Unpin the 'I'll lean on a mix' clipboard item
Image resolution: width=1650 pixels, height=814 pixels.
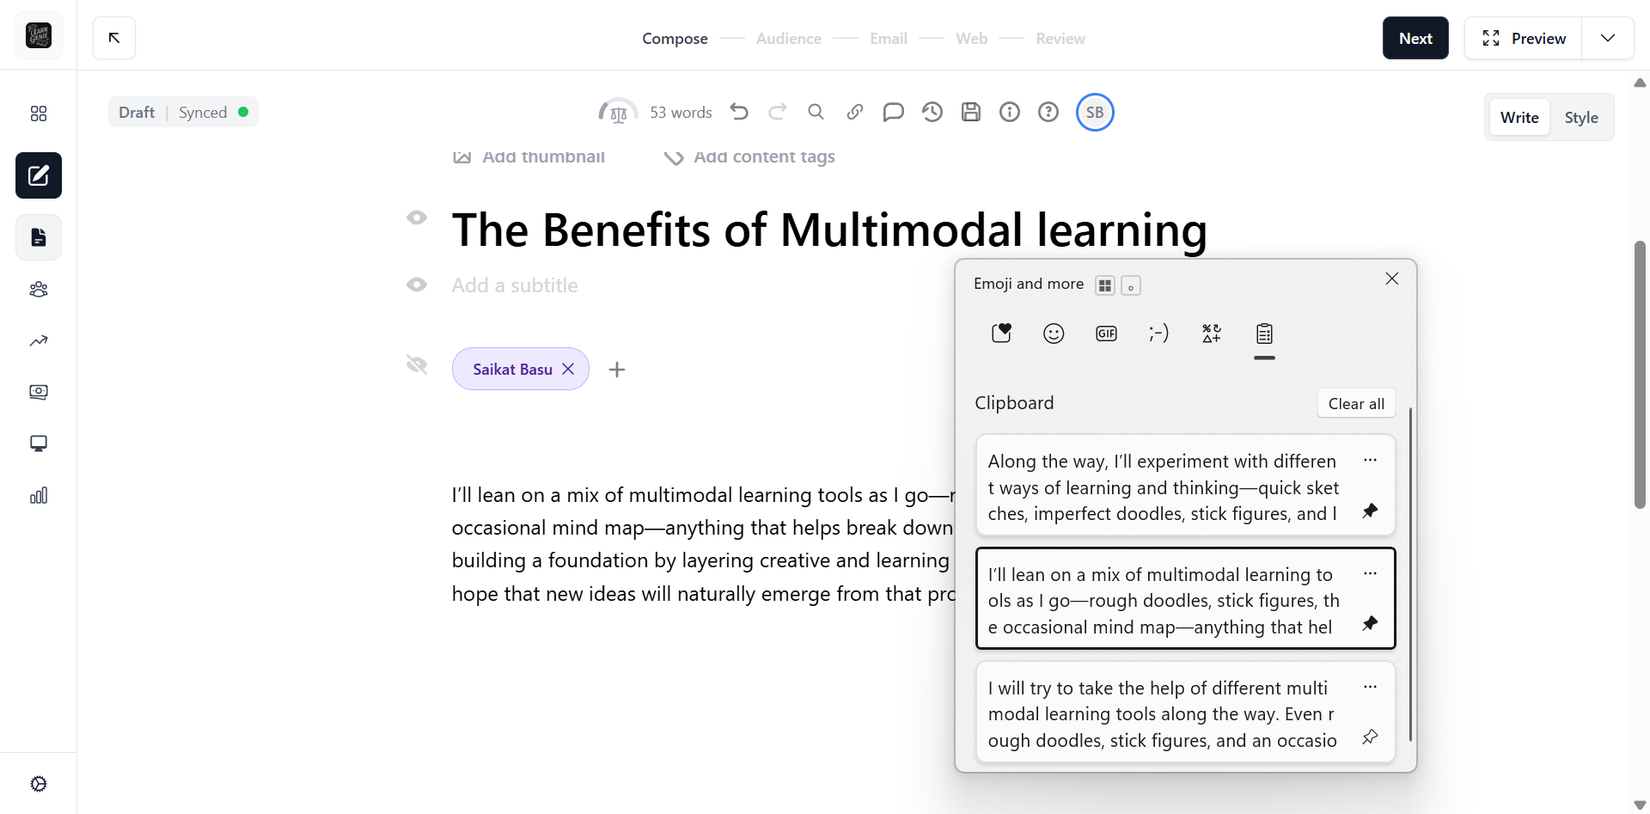click(x=1370, y=624)
